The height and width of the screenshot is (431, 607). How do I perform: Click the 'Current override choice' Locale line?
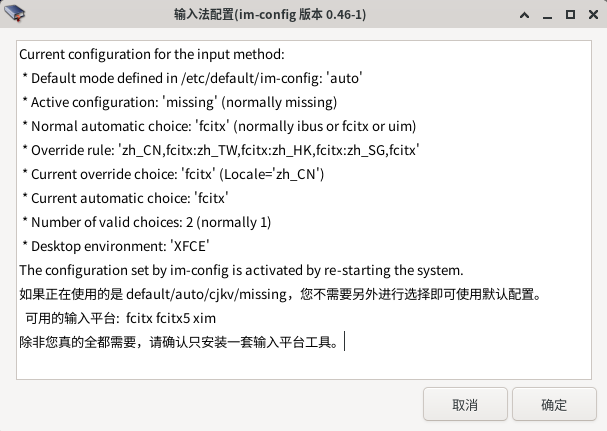[x=173, y=174]
